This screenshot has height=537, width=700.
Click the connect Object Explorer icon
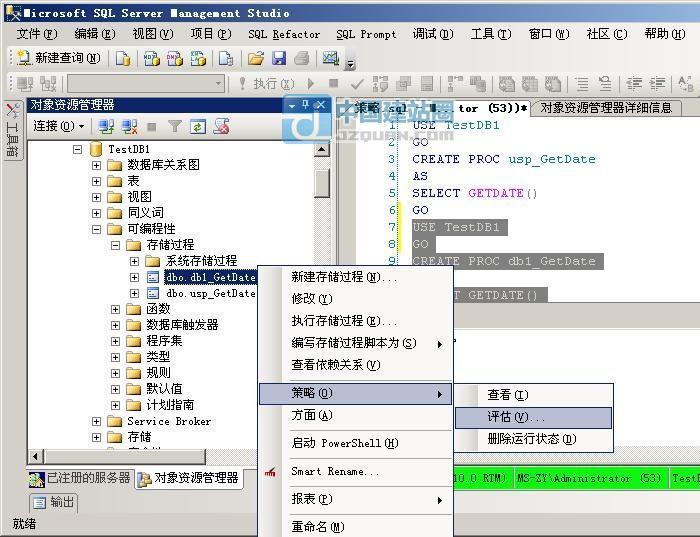(x=106, y=127)
